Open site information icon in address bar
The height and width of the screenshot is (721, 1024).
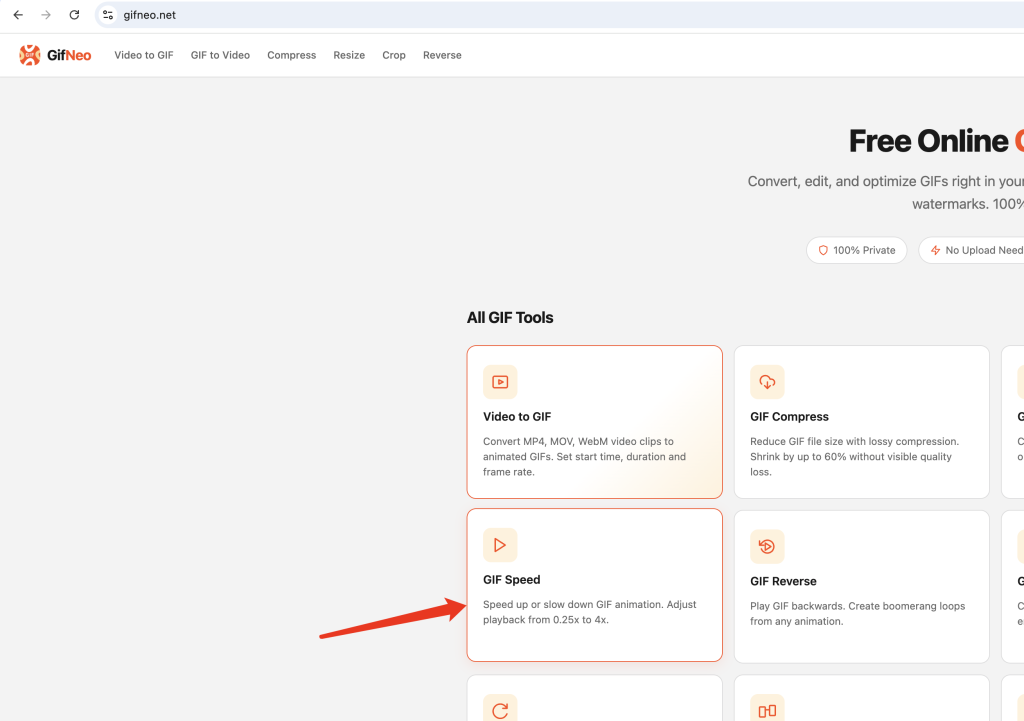(x=108, y=14)
